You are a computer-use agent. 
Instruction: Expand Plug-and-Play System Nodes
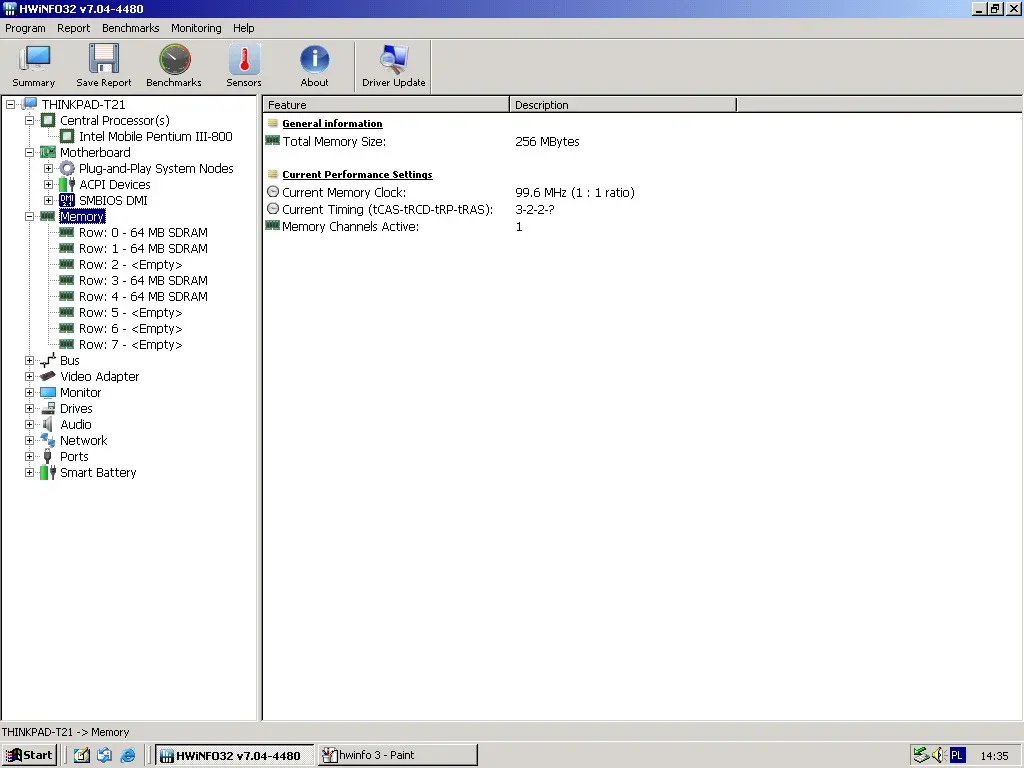[48, 168]
